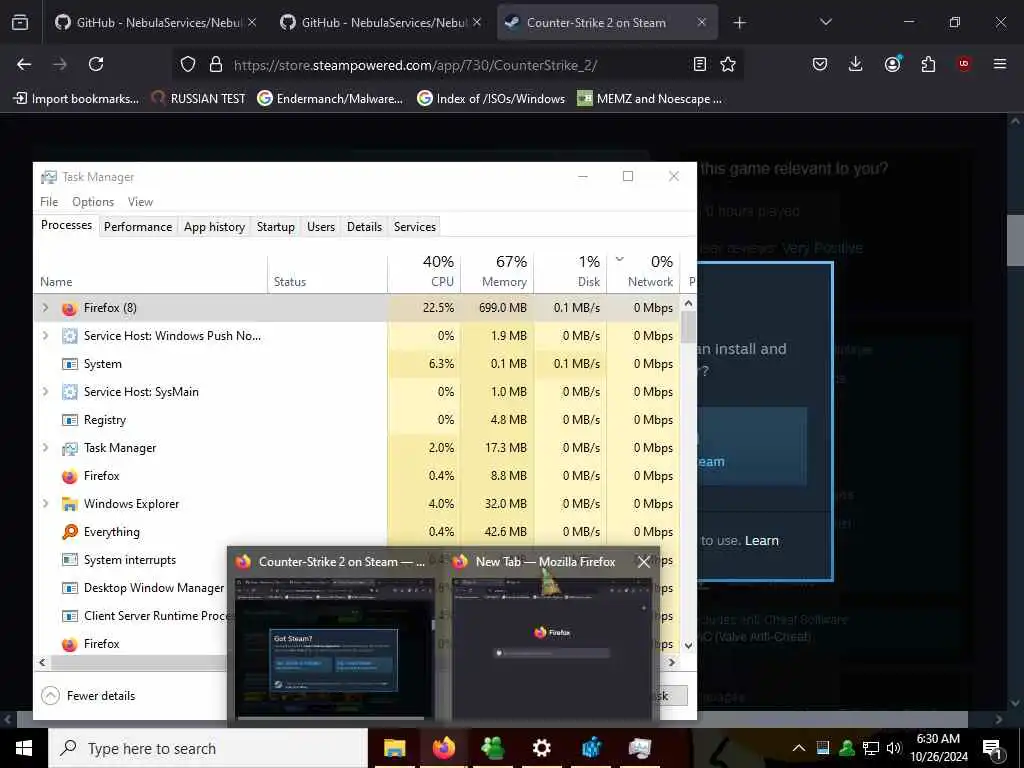Open the notification center icon

click(x=993, y=748)
